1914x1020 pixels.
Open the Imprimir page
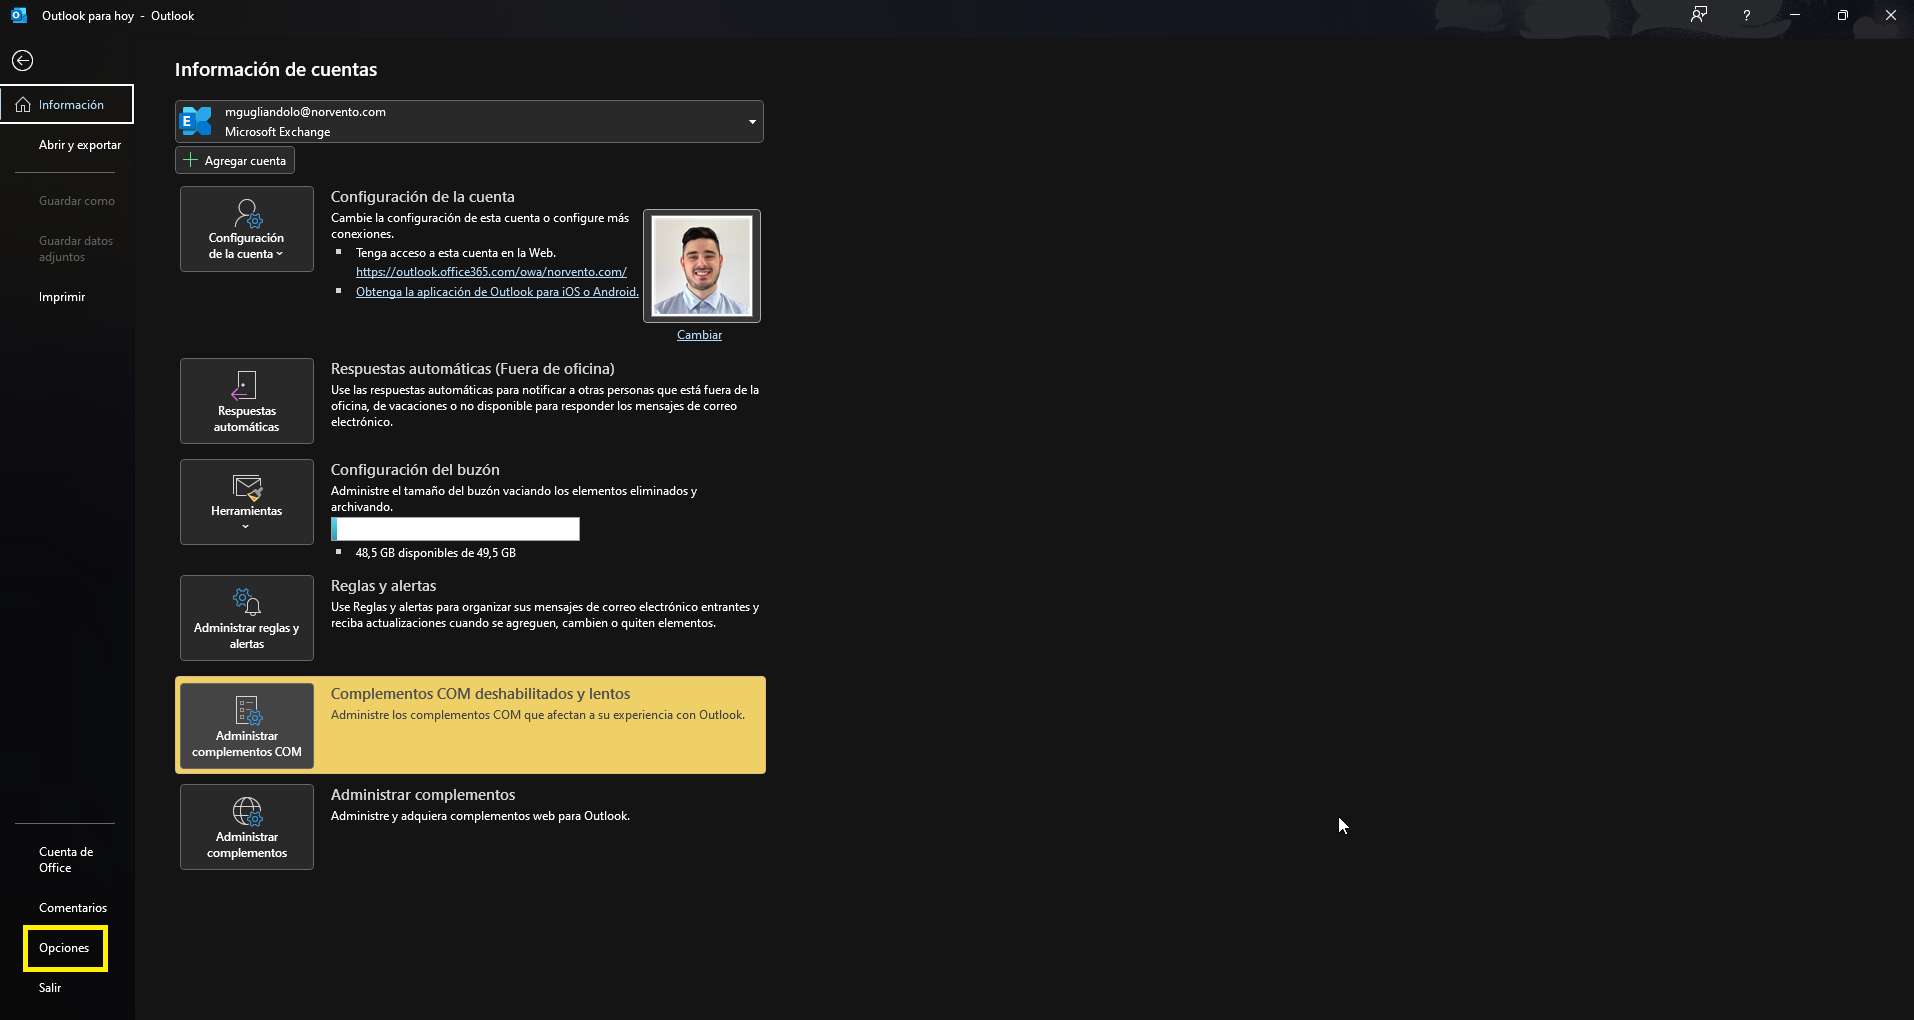point(62,297)
